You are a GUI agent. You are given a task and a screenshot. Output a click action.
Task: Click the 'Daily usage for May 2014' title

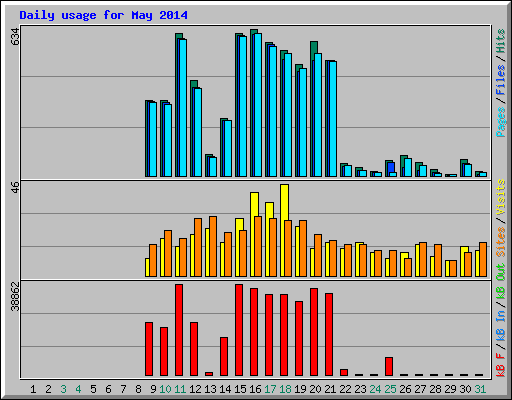click(103, 15)
